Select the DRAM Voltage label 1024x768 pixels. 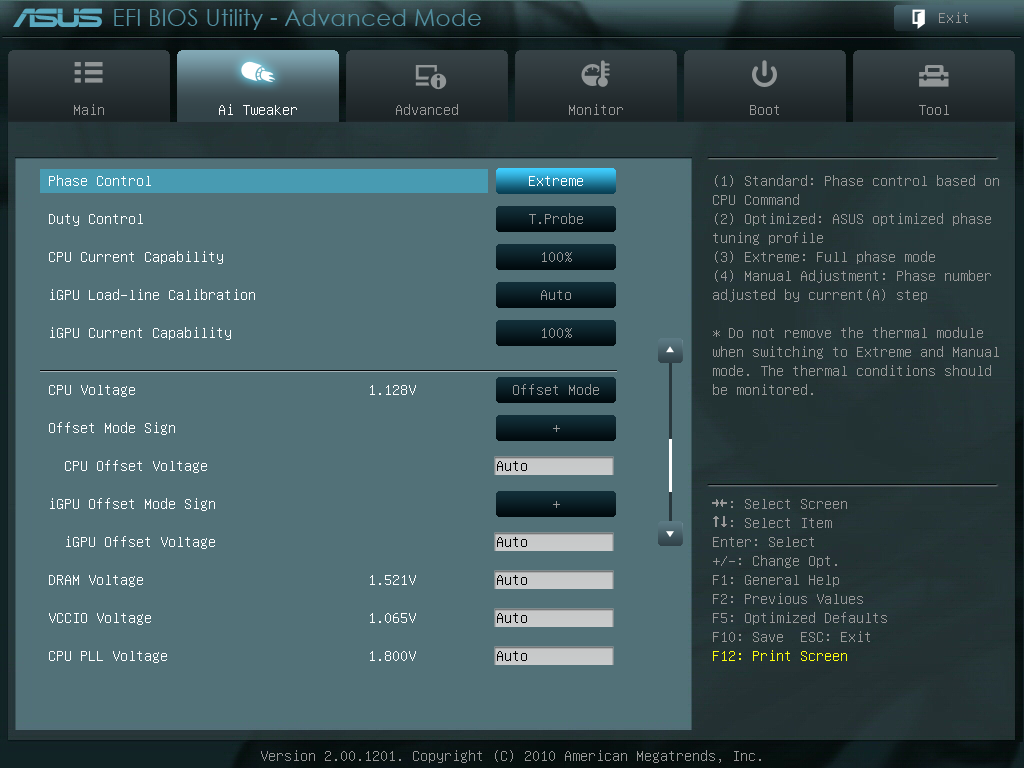coord(96,579)
